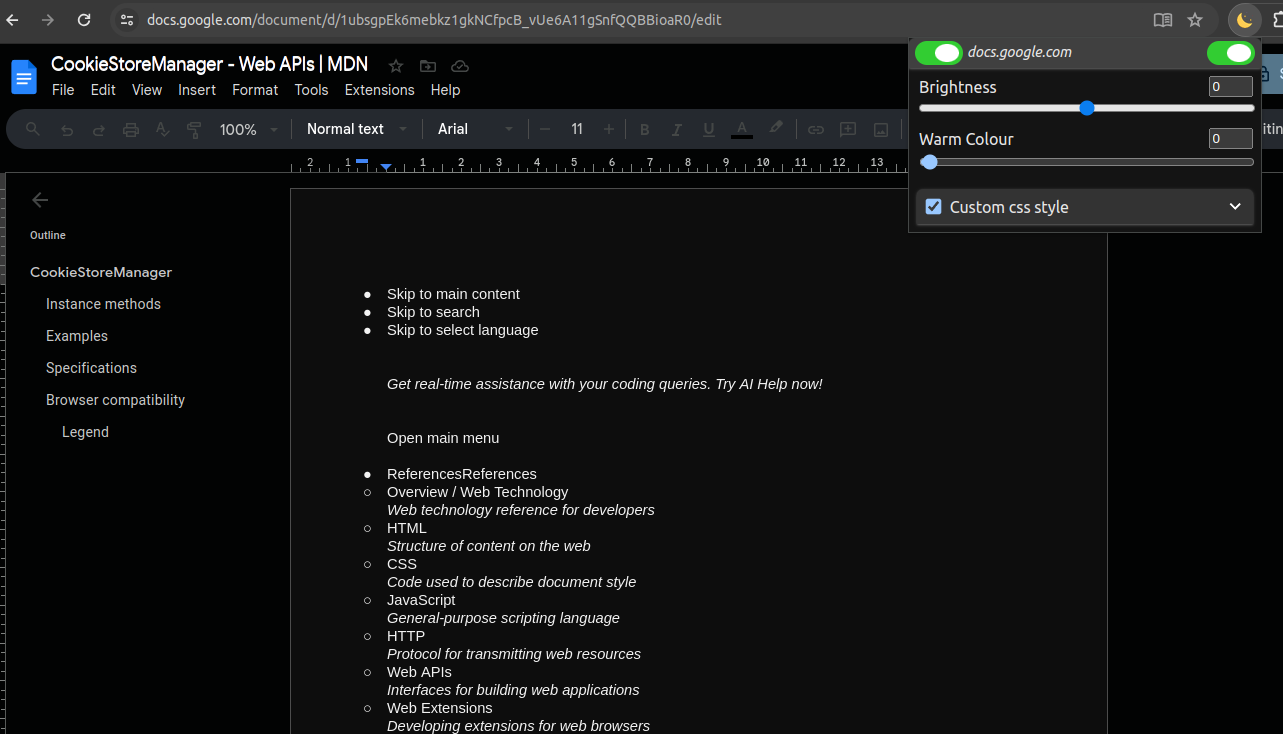Click the Brightness slider handle
This screenshot has width=1283, height=734.
point(1087,108)
